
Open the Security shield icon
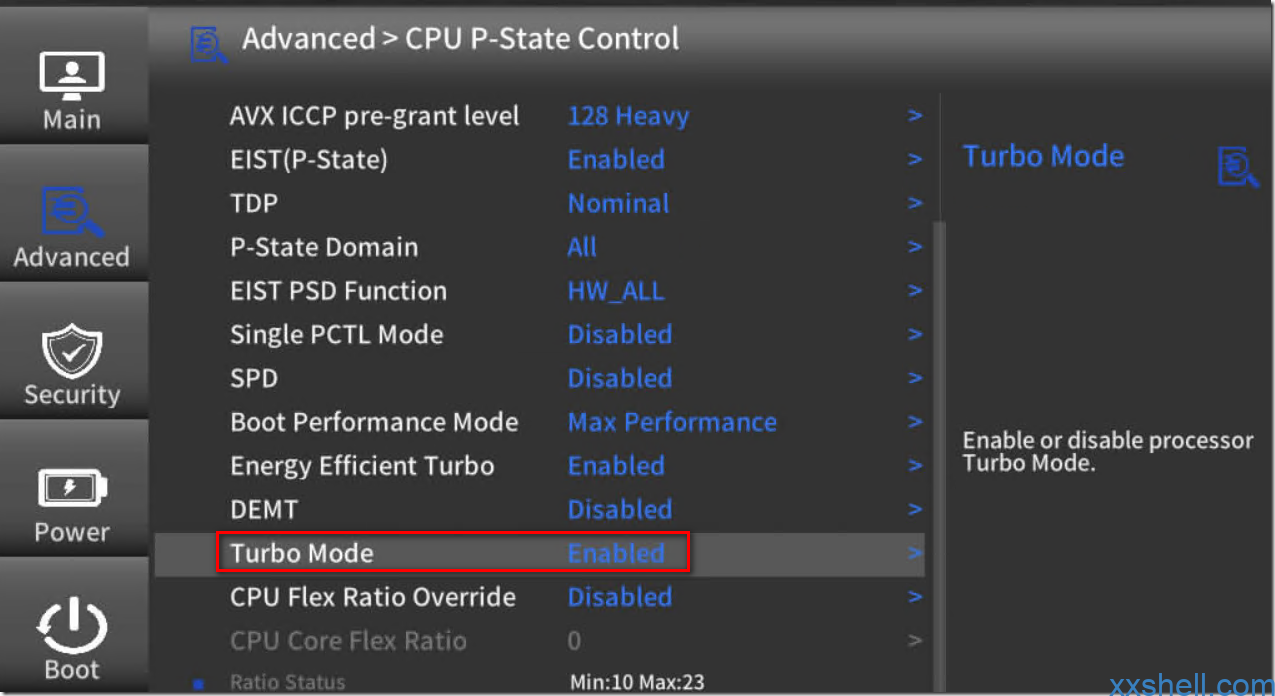point(72,351)
